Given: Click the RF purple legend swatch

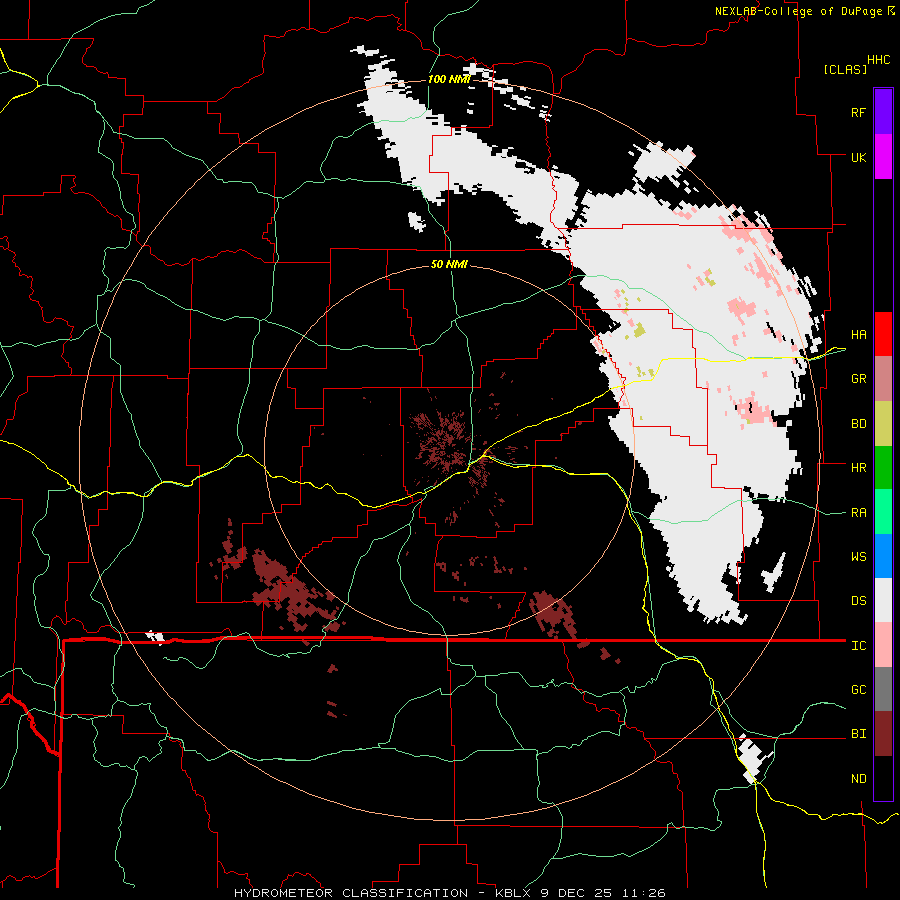Looking at the screenshot, I should (x=883, y=112).
